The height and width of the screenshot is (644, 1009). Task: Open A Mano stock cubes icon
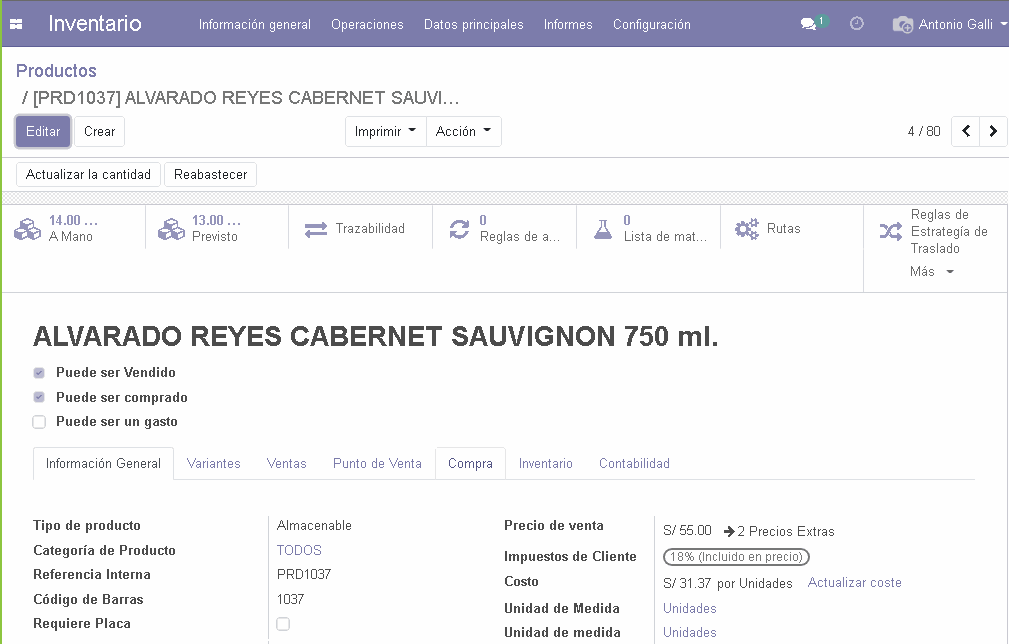point(28,229)
